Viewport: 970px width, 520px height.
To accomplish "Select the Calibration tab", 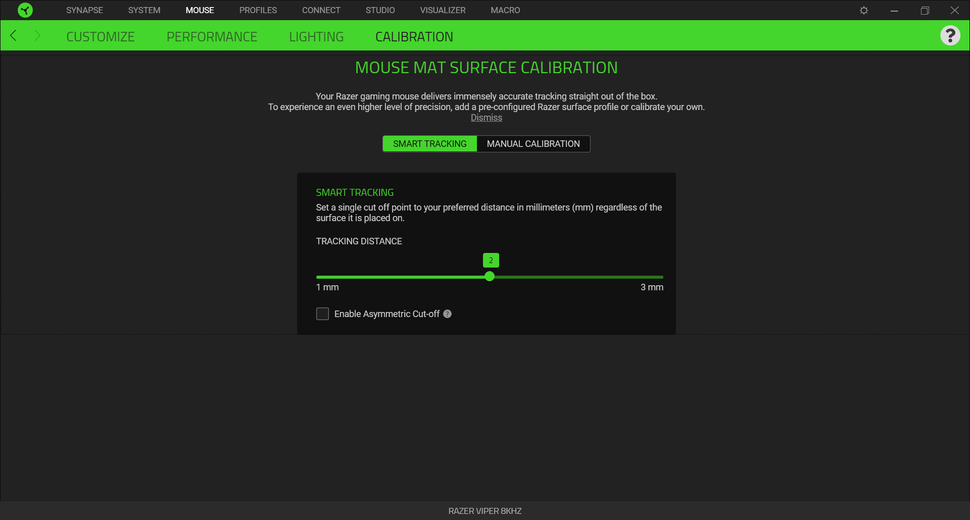I will point(414,36).
